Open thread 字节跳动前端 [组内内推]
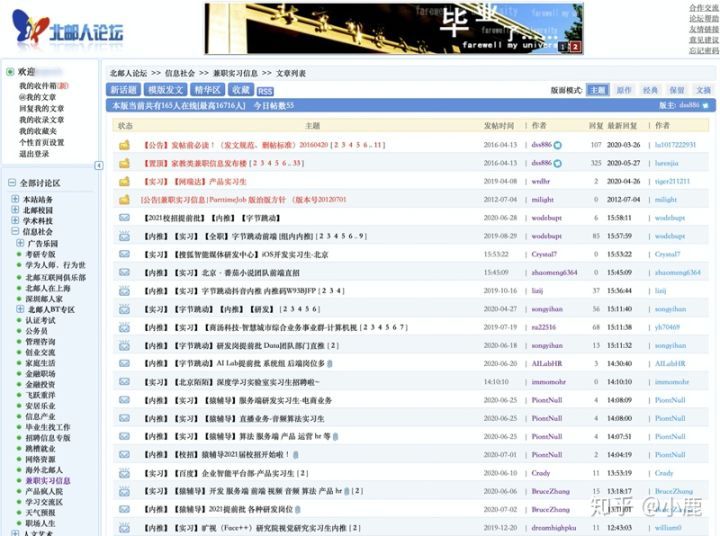This screenshot has width=720, height=536. point(229,236)
